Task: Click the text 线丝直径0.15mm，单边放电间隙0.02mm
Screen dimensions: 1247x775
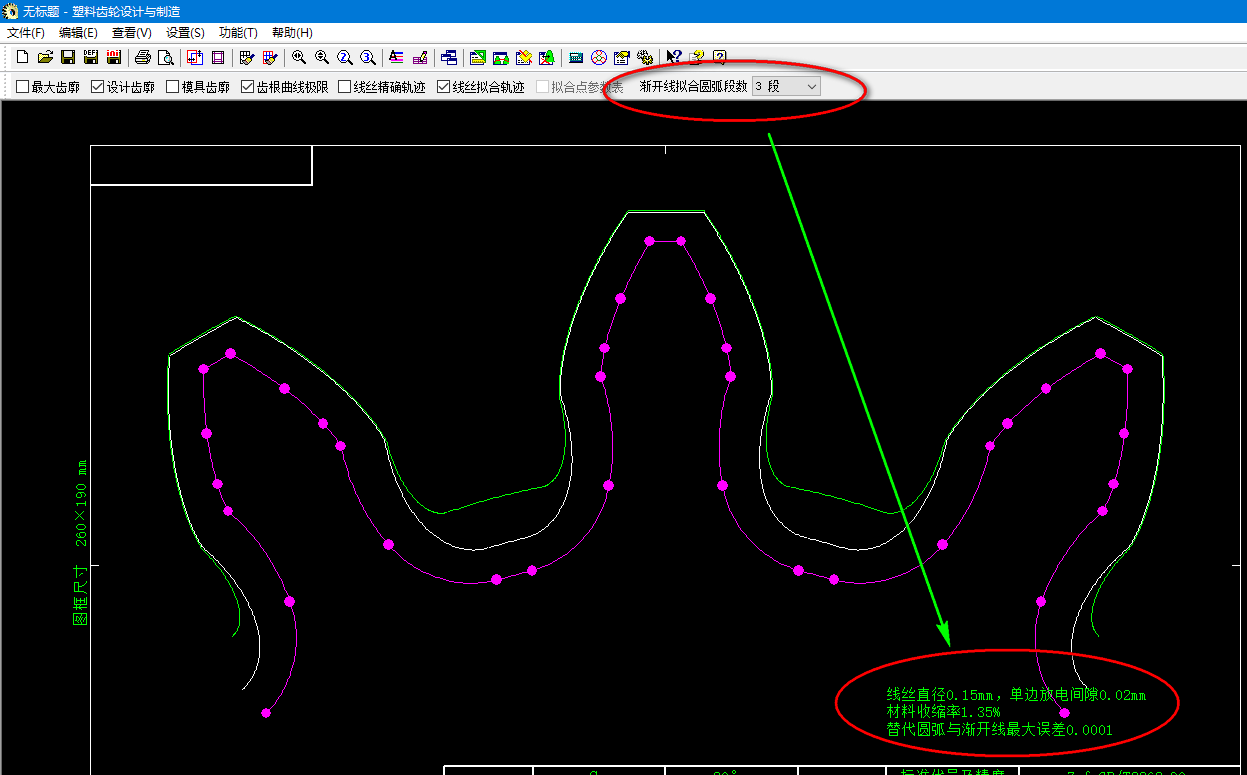Action: pyautogui.click(x=1016, y=694)
